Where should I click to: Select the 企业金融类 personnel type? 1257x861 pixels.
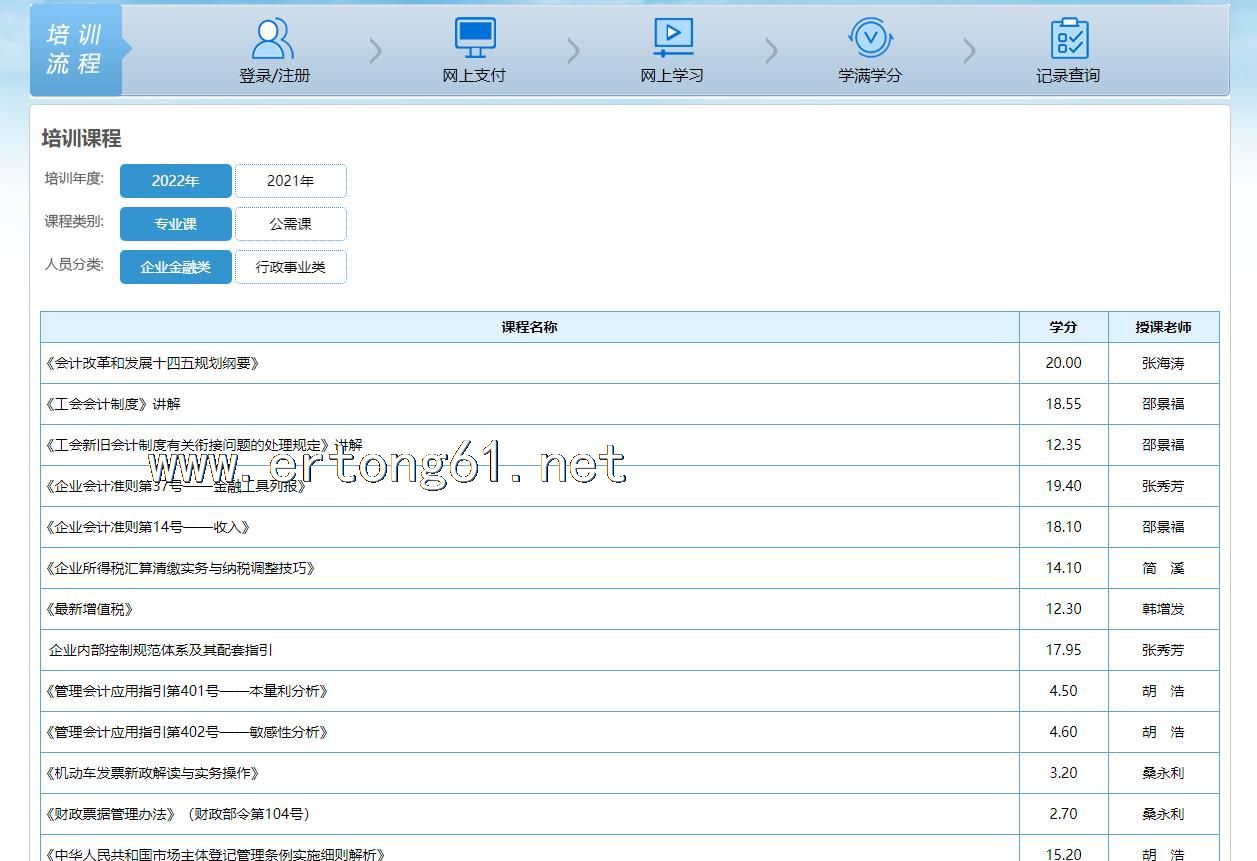(x=176, y=267)
